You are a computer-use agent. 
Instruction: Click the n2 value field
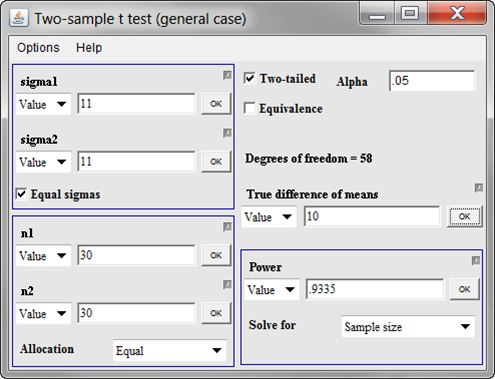pyautogui.click(x=136, y=313)
